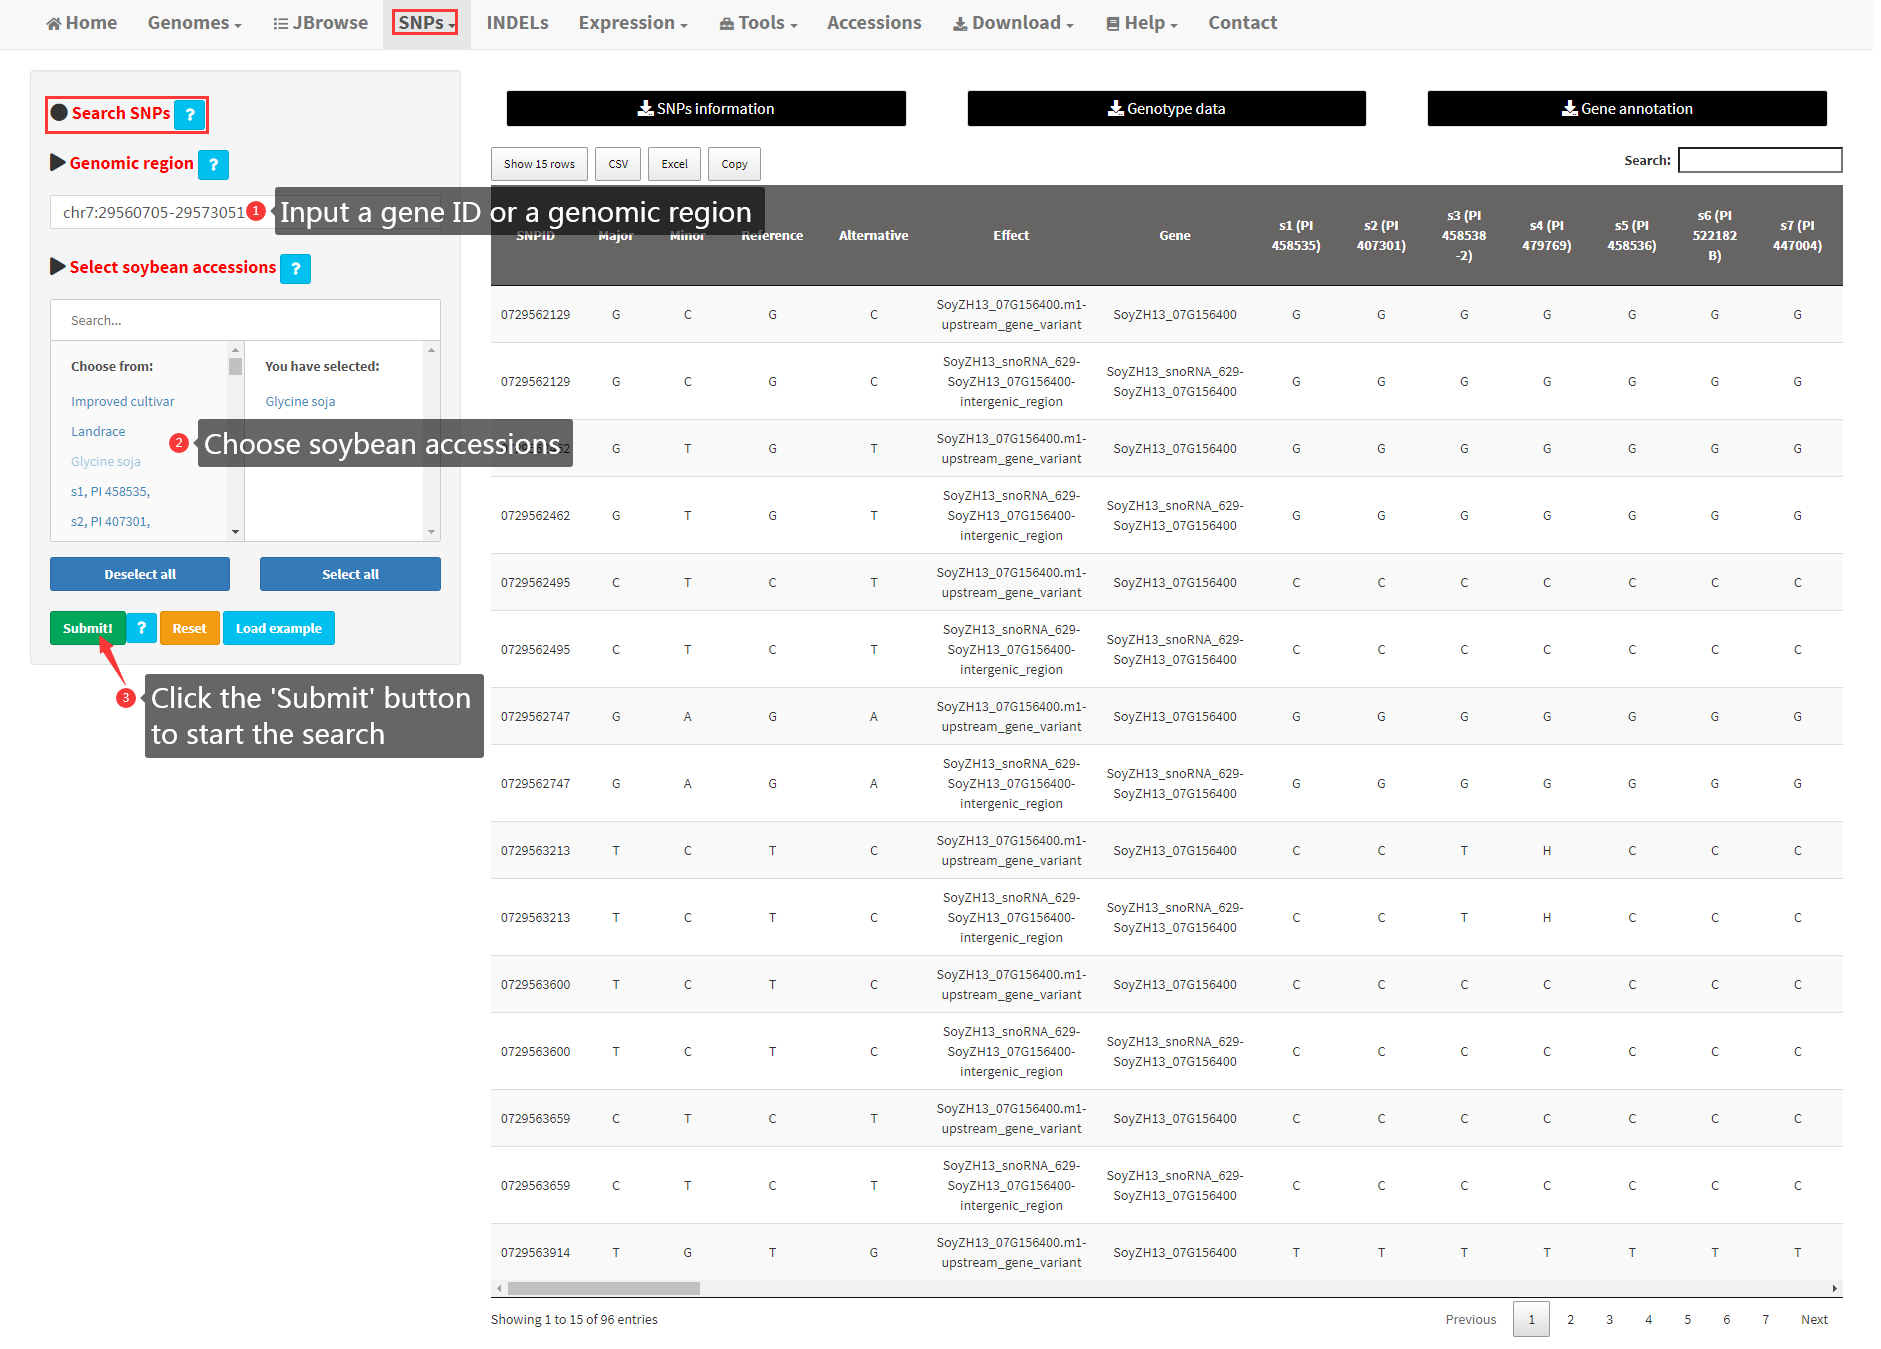Expand the Genomes dropdown menu

194,23
